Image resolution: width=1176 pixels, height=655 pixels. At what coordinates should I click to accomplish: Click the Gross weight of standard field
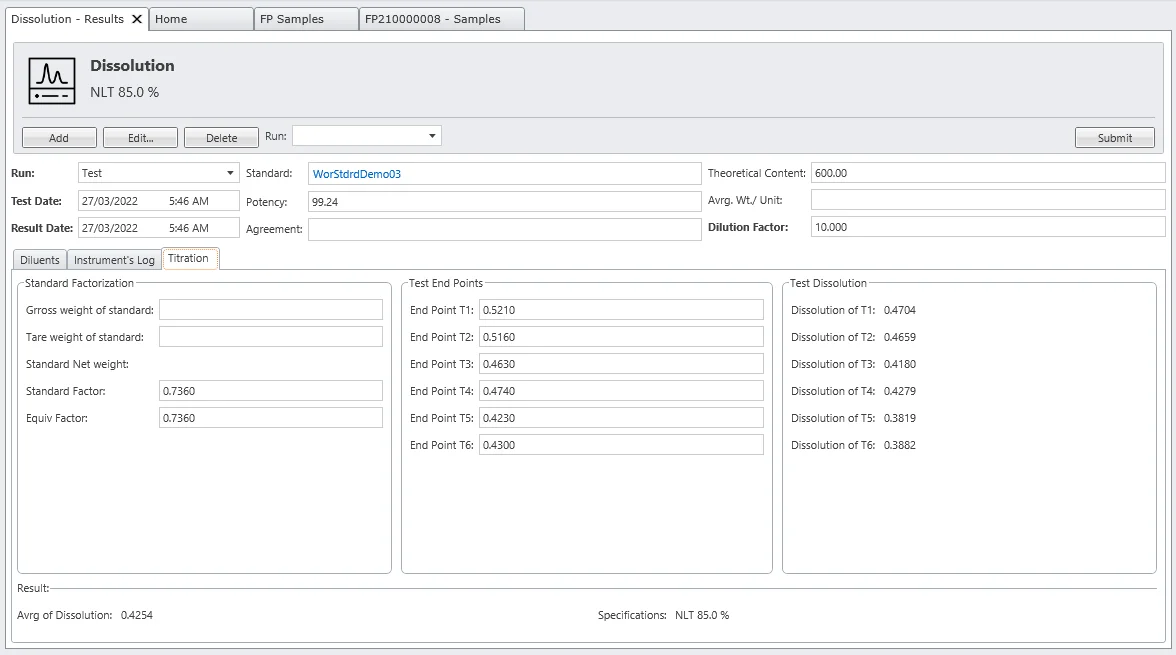270,310
